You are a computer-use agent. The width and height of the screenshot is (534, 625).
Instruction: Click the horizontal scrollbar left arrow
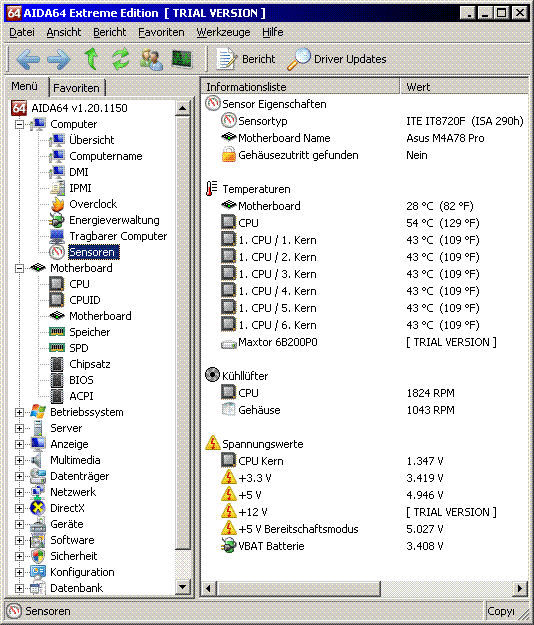point(208,588)
